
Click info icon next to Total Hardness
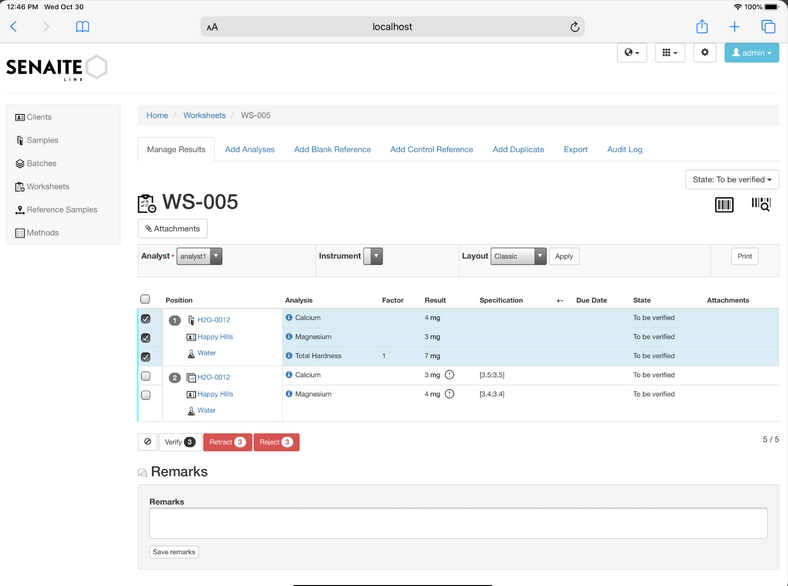(x=289, y=356)
